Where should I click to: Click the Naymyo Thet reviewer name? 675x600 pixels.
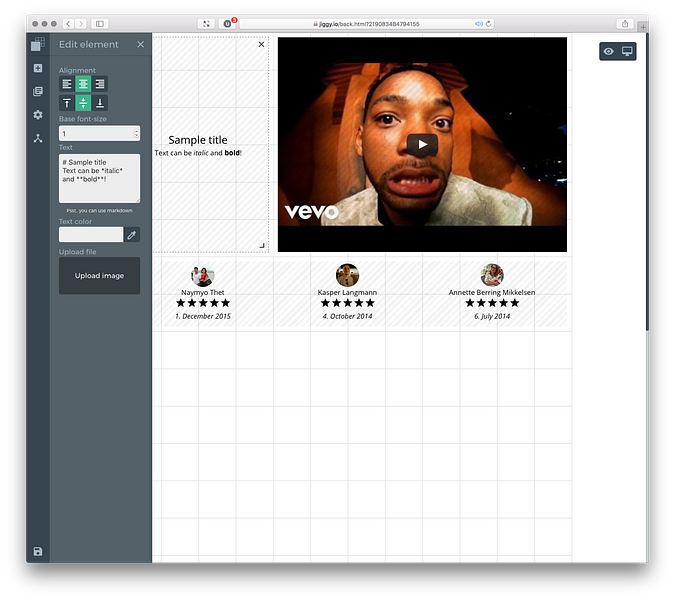point(202,292)
